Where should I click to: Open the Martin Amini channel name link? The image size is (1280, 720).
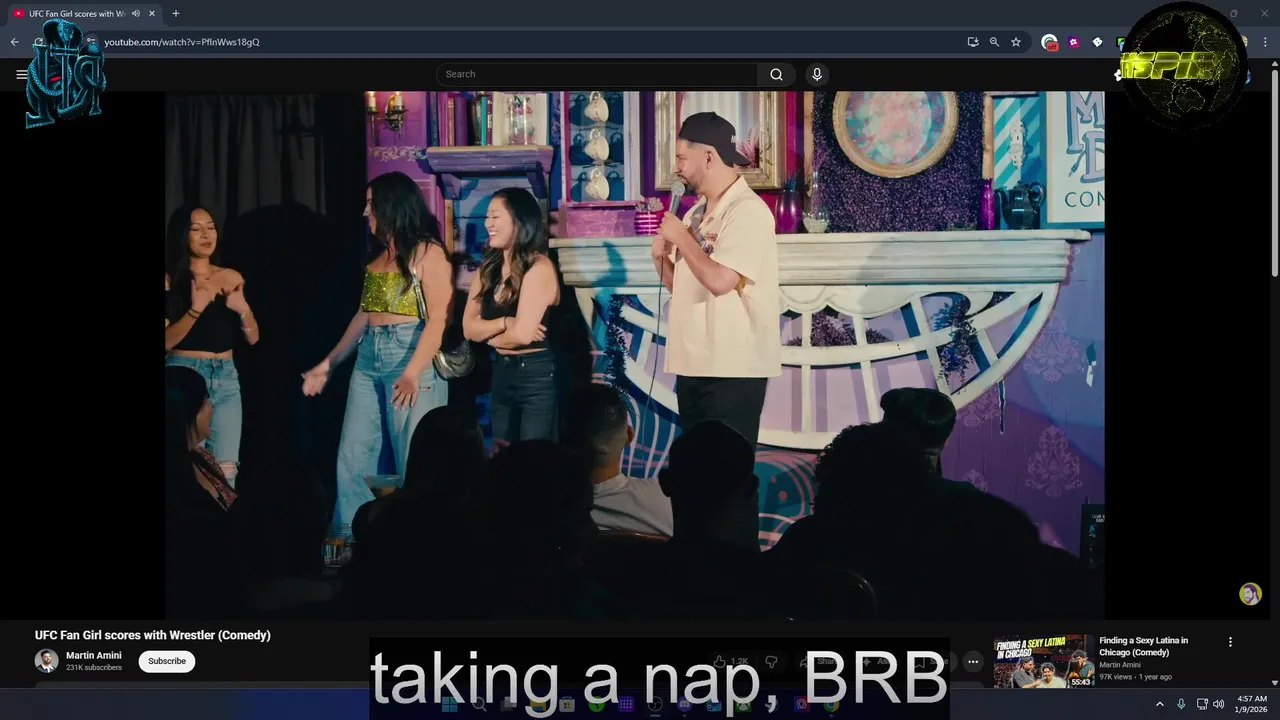pos(94,656)
